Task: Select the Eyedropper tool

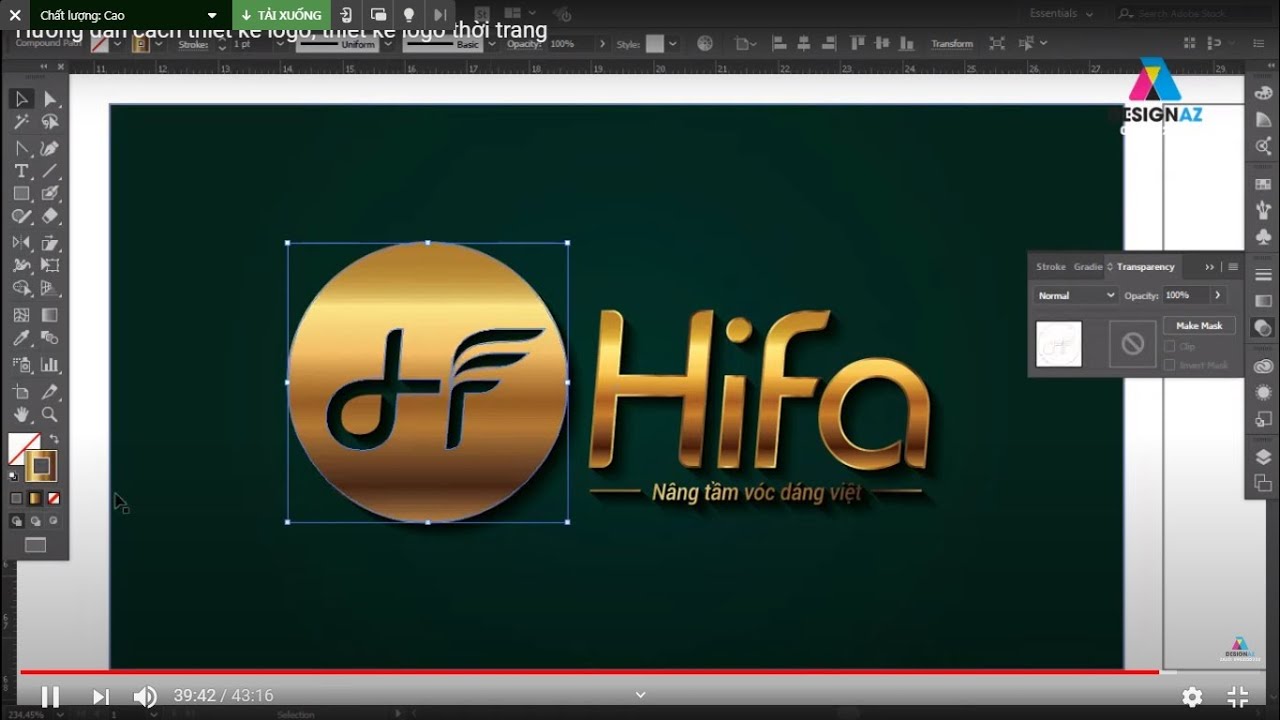Action: coord(21,339)
